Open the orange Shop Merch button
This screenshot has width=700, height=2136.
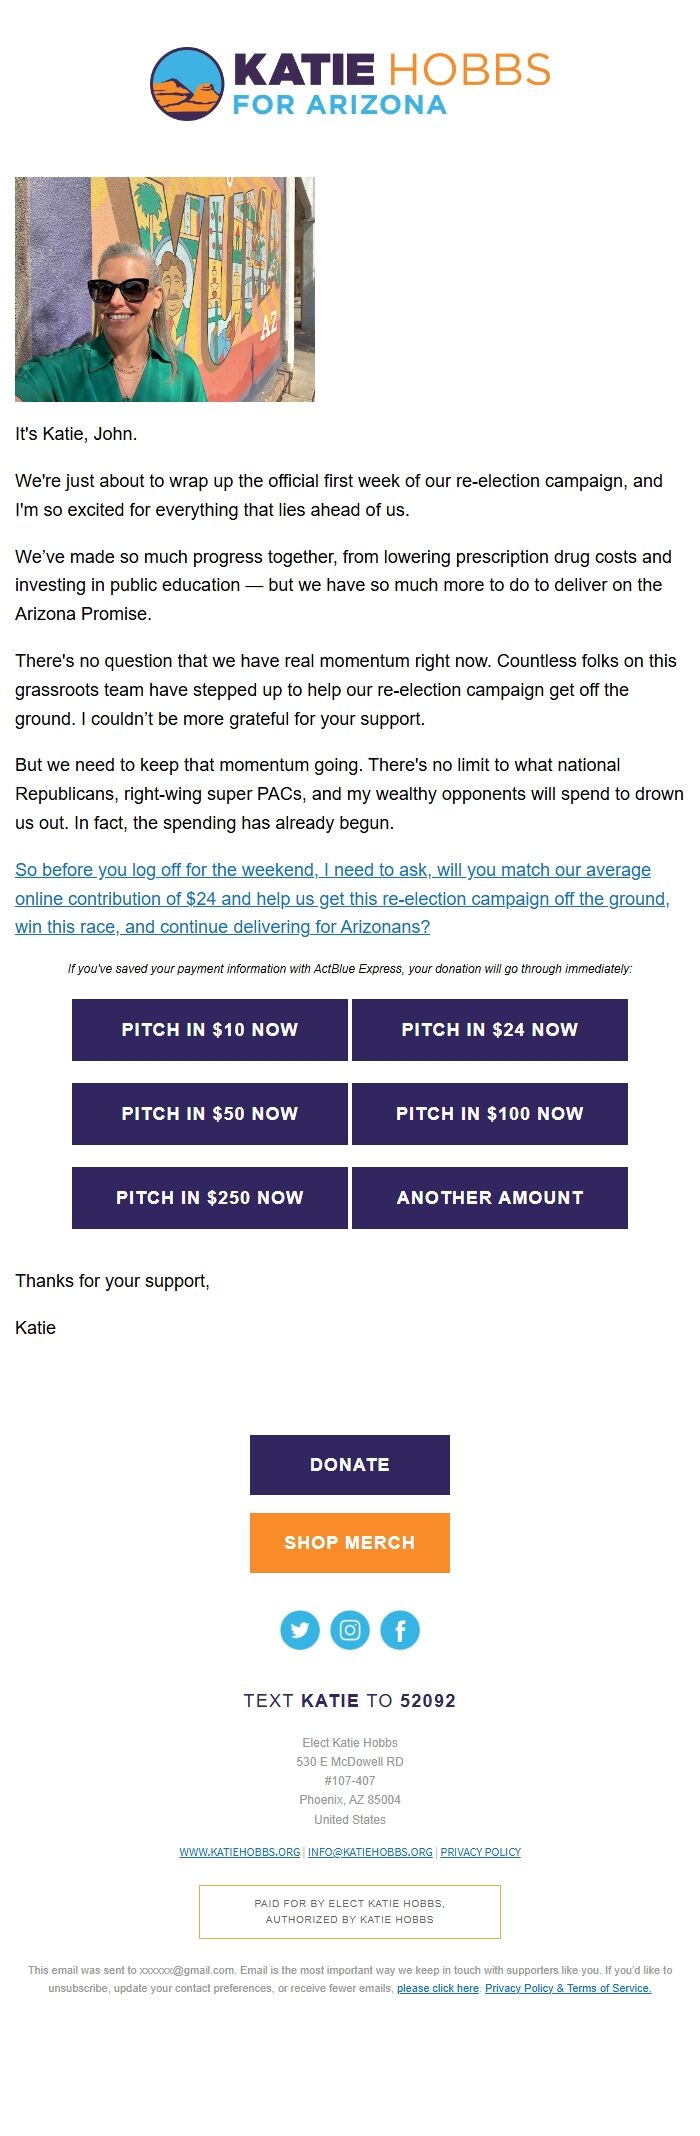tap(350, 1543)
